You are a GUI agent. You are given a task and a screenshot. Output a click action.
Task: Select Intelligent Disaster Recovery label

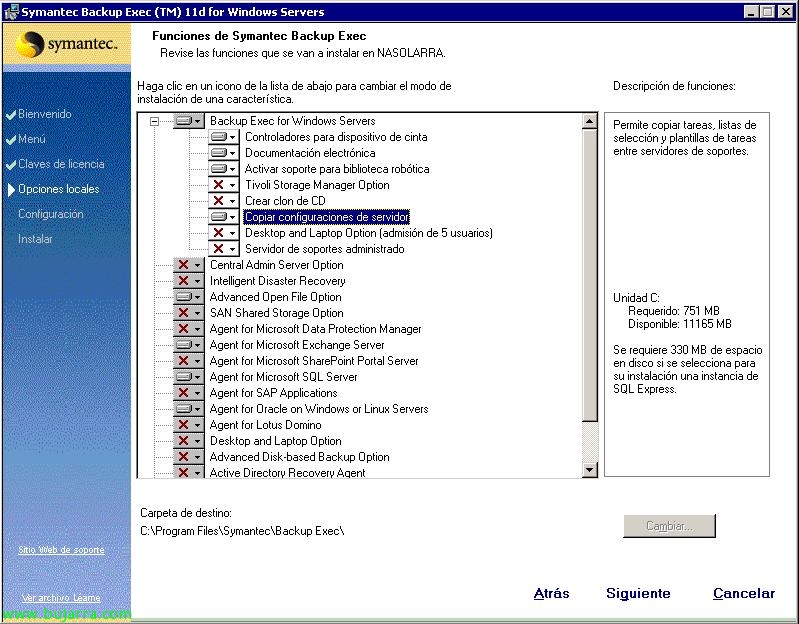tap(278, 281)
